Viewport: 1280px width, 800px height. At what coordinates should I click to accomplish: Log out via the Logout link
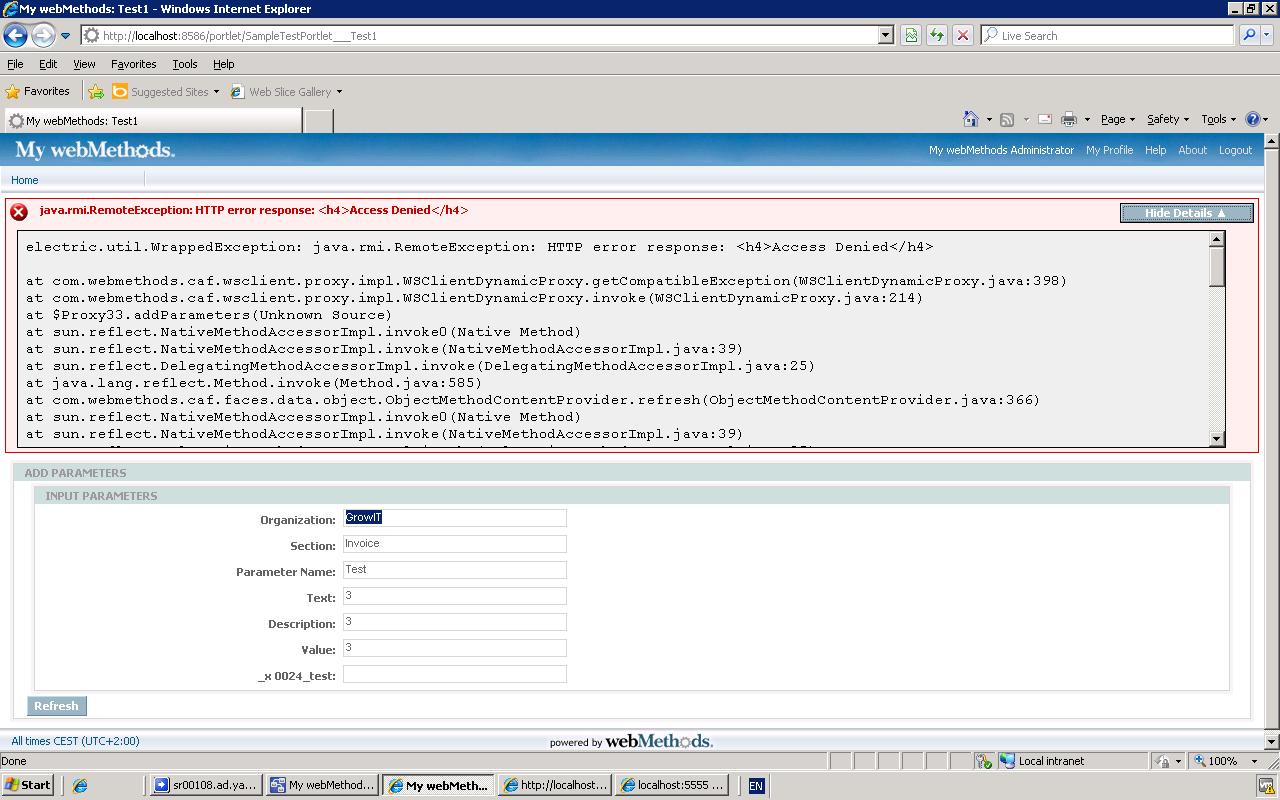(1235, 150)
